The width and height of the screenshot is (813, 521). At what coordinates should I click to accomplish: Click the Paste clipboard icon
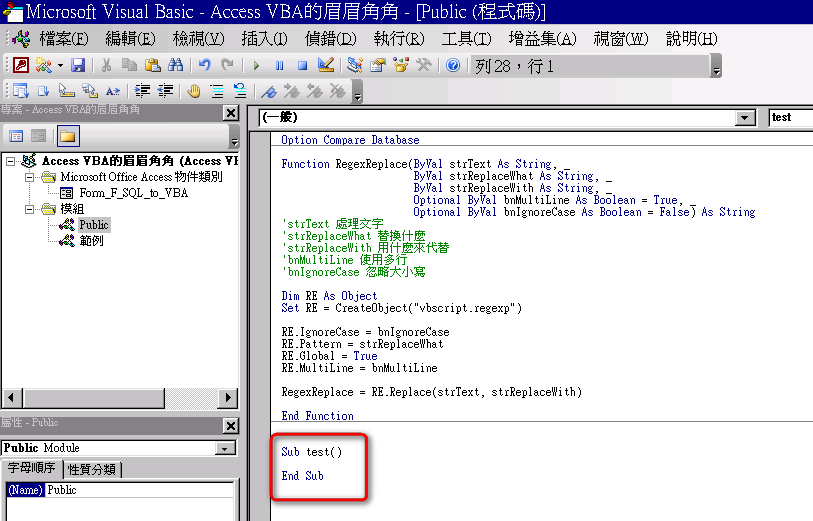[152, 65]
